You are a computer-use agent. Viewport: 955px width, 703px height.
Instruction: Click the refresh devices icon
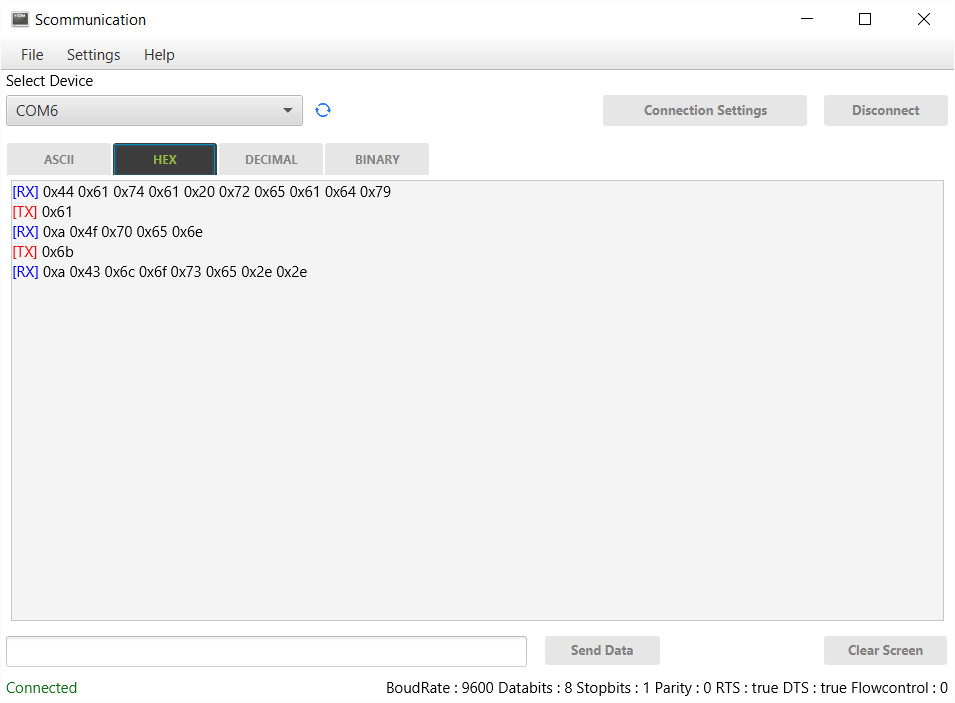point(323,110)
